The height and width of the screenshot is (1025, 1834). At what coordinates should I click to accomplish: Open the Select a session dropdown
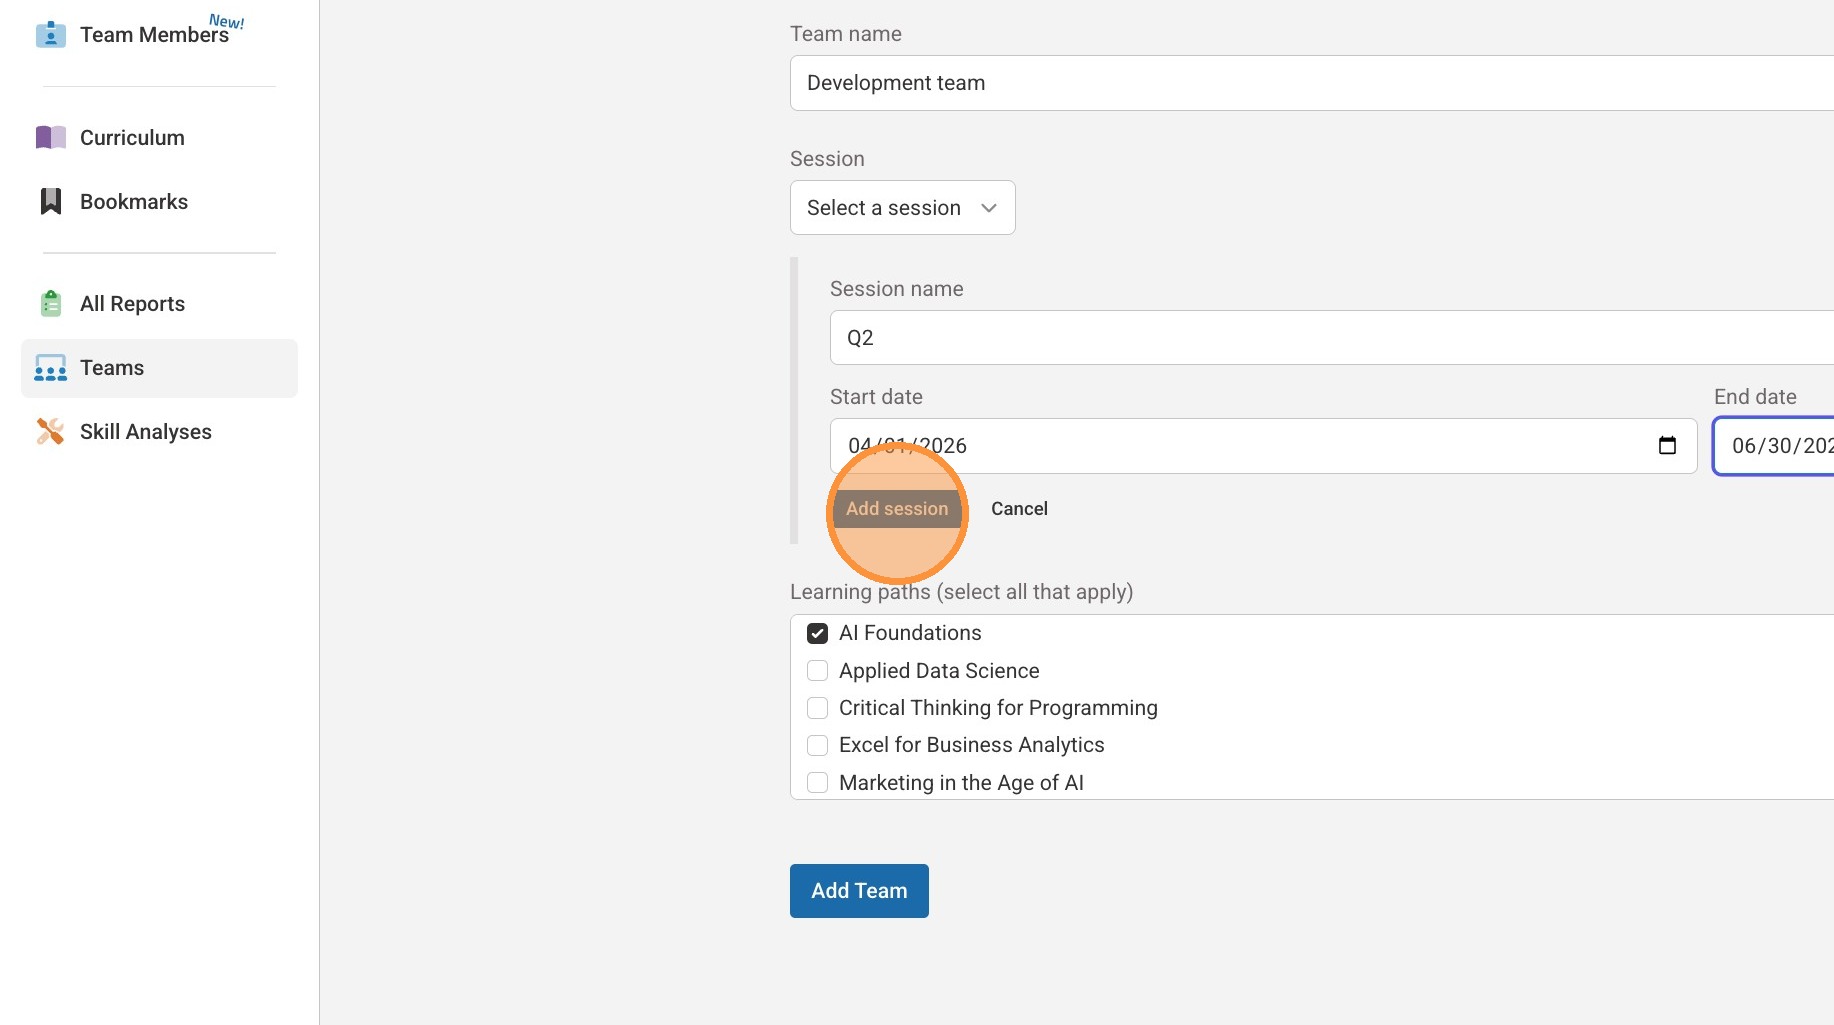point(902,208)
